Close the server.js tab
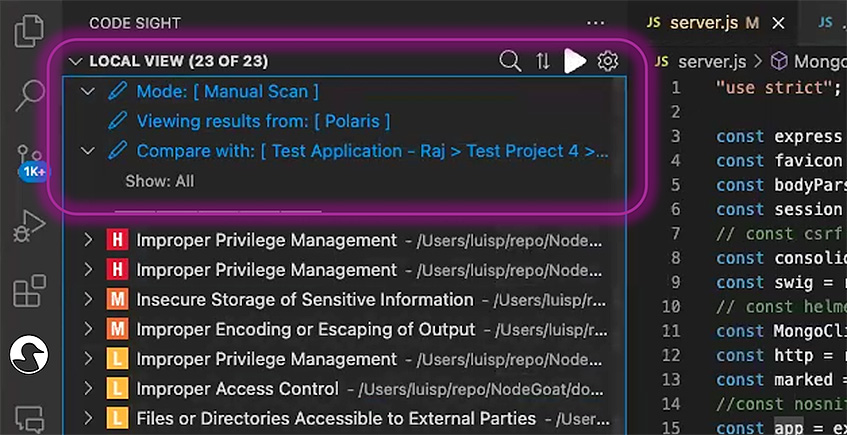 coord(779,22)
